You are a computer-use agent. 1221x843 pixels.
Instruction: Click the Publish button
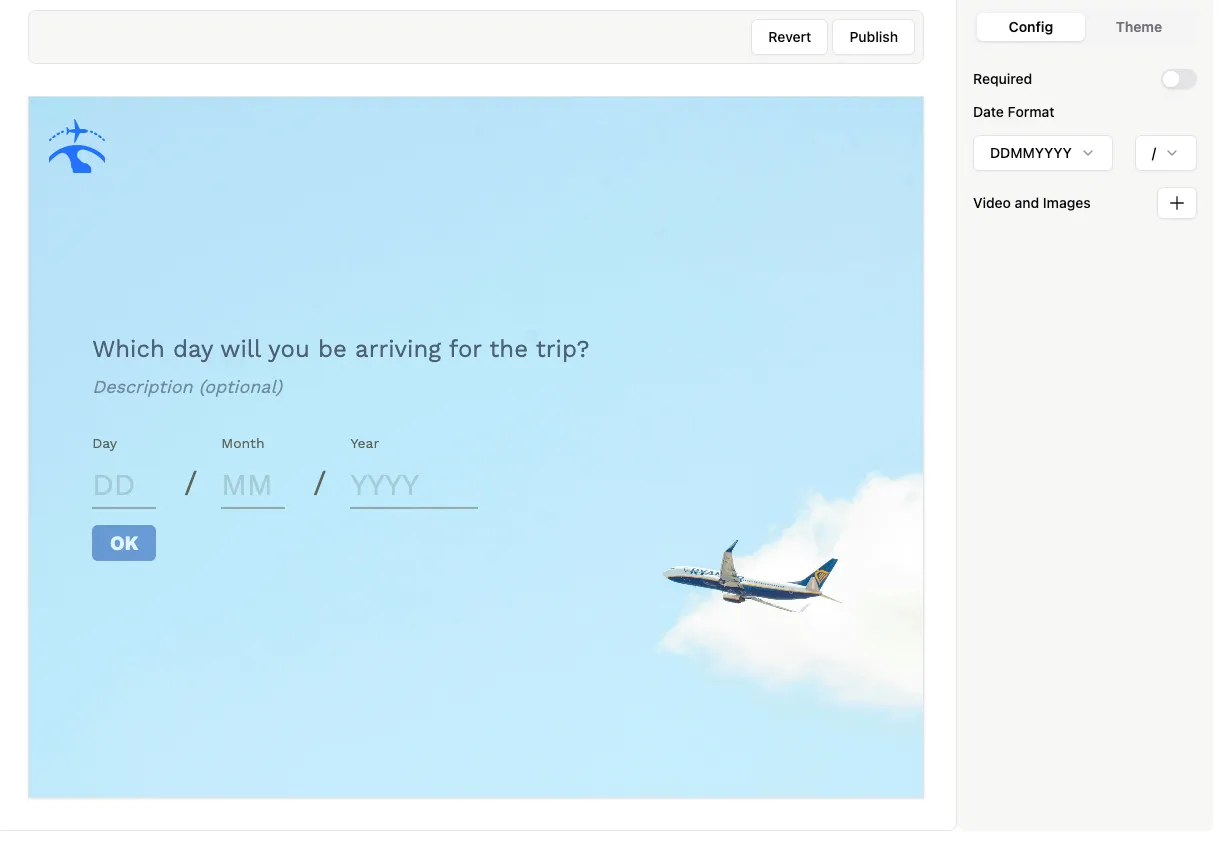pos(873,37)
